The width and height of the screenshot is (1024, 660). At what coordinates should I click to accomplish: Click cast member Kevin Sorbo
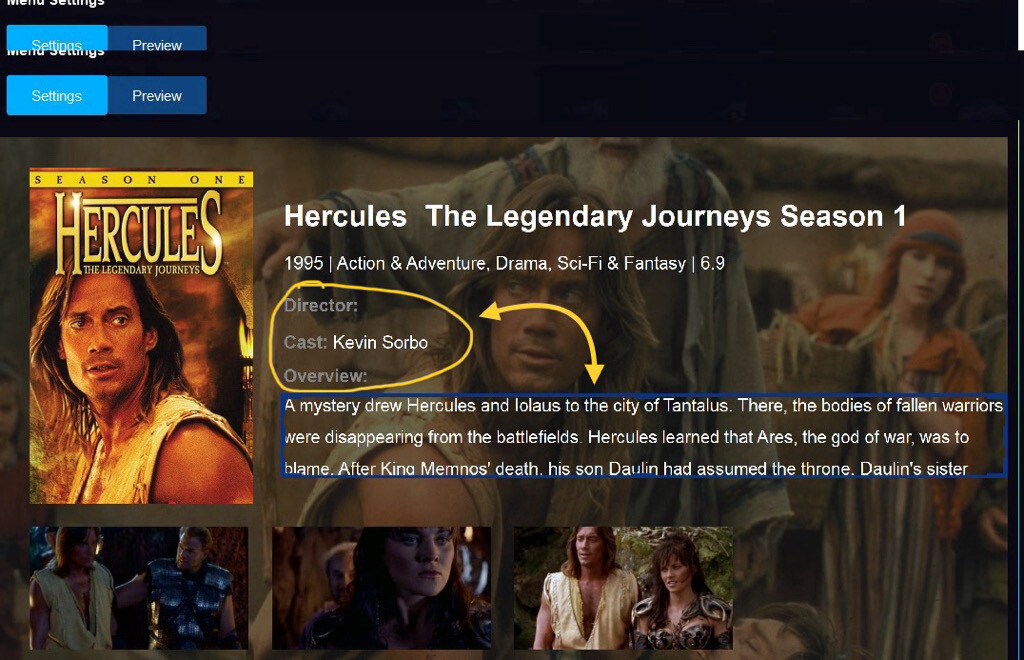pyautogui.click(x=380, y=342)
